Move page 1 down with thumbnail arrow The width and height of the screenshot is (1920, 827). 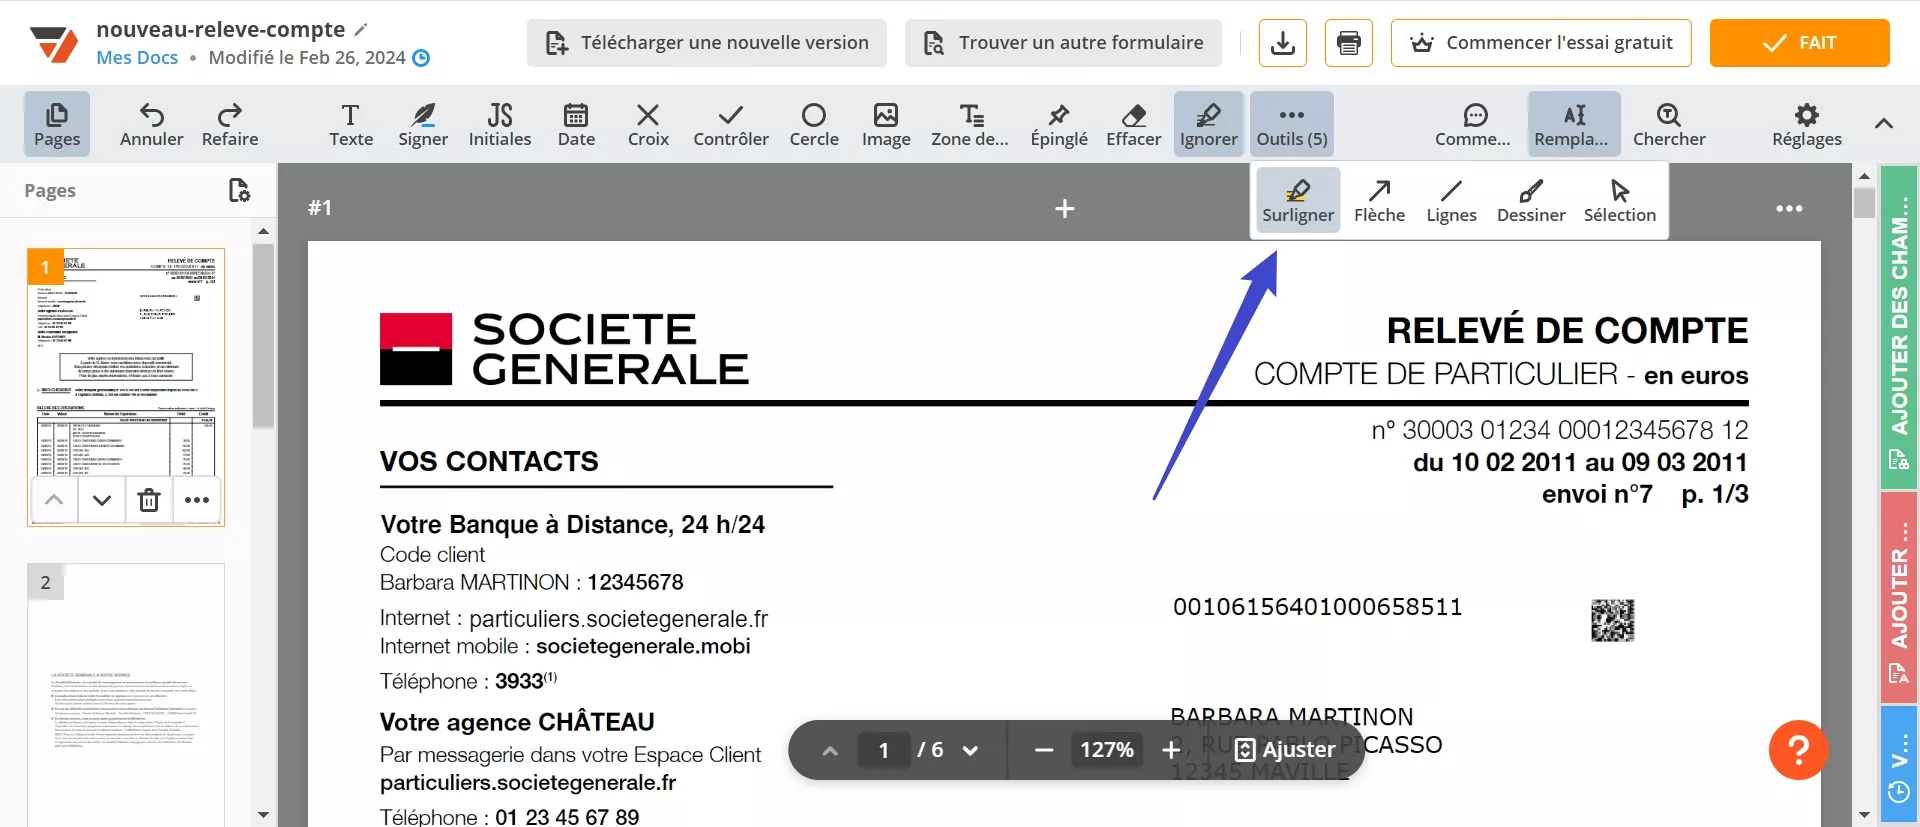102,500
